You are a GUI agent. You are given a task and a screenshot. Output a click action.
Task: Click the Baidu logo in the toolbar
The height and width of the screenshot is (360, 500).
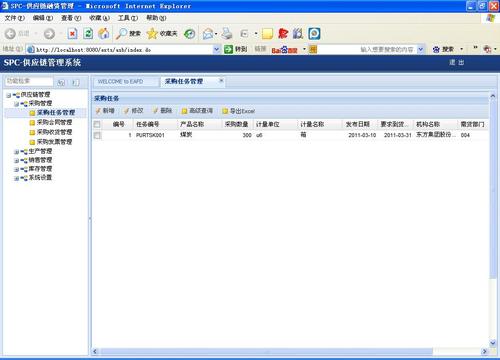click(284, 50)
